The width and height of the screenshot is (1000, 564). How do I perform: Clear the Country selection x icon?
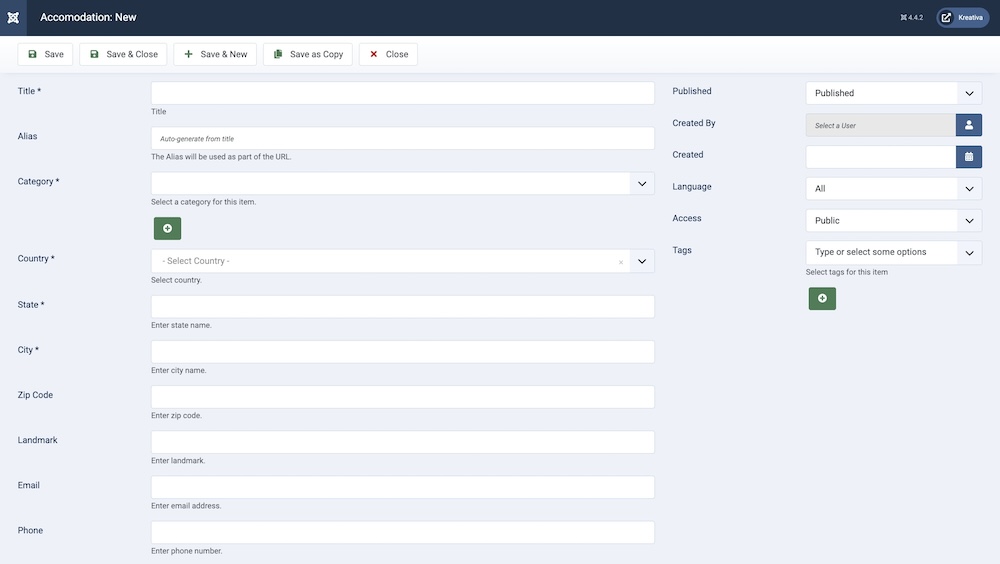[x=620, y=262]
